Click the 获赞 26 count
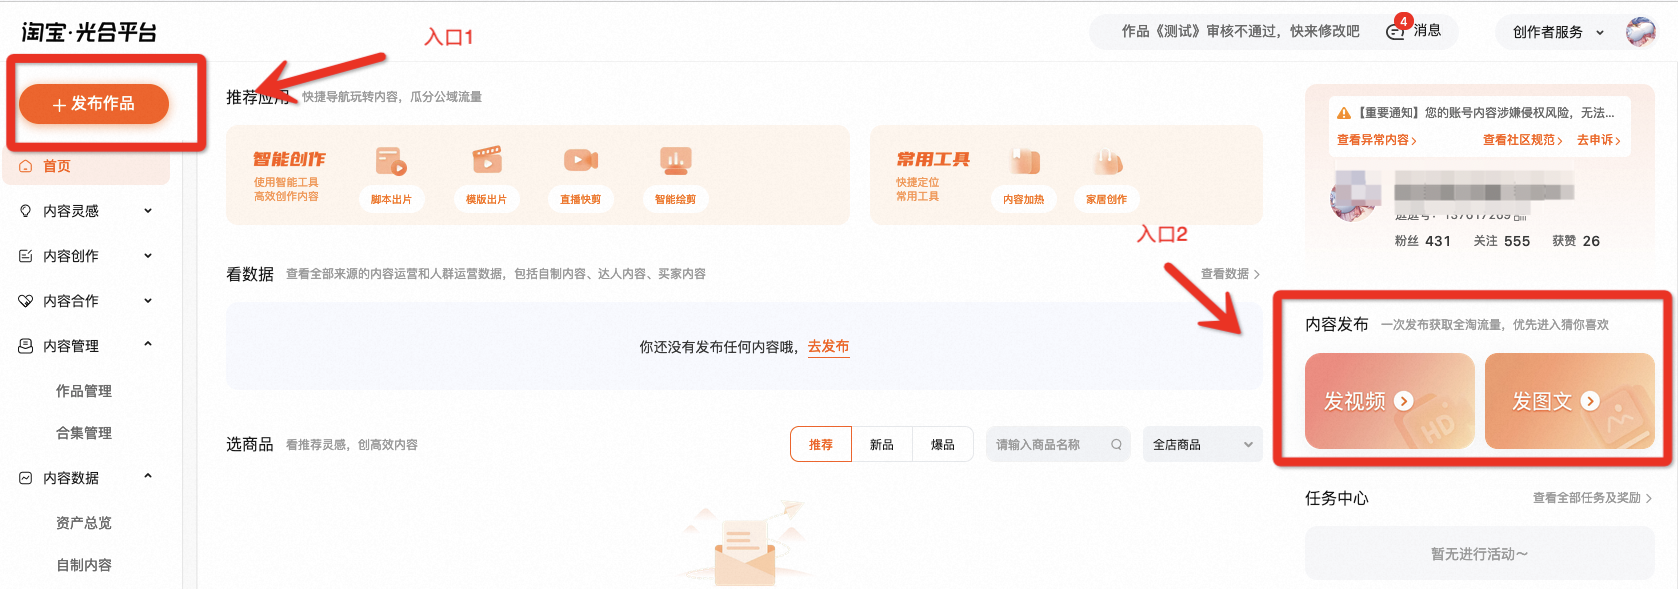1678x589 pixels. (1576, 241)
